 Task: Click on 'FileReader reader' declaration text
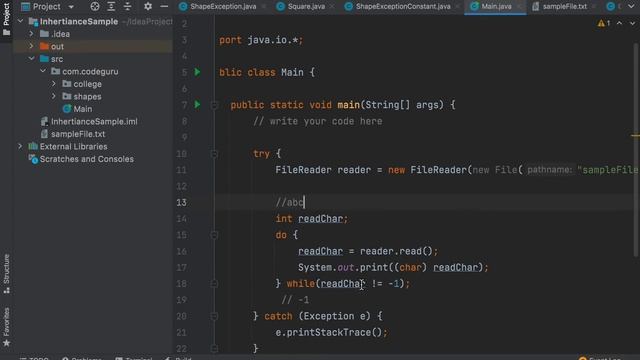pos(323,170)
